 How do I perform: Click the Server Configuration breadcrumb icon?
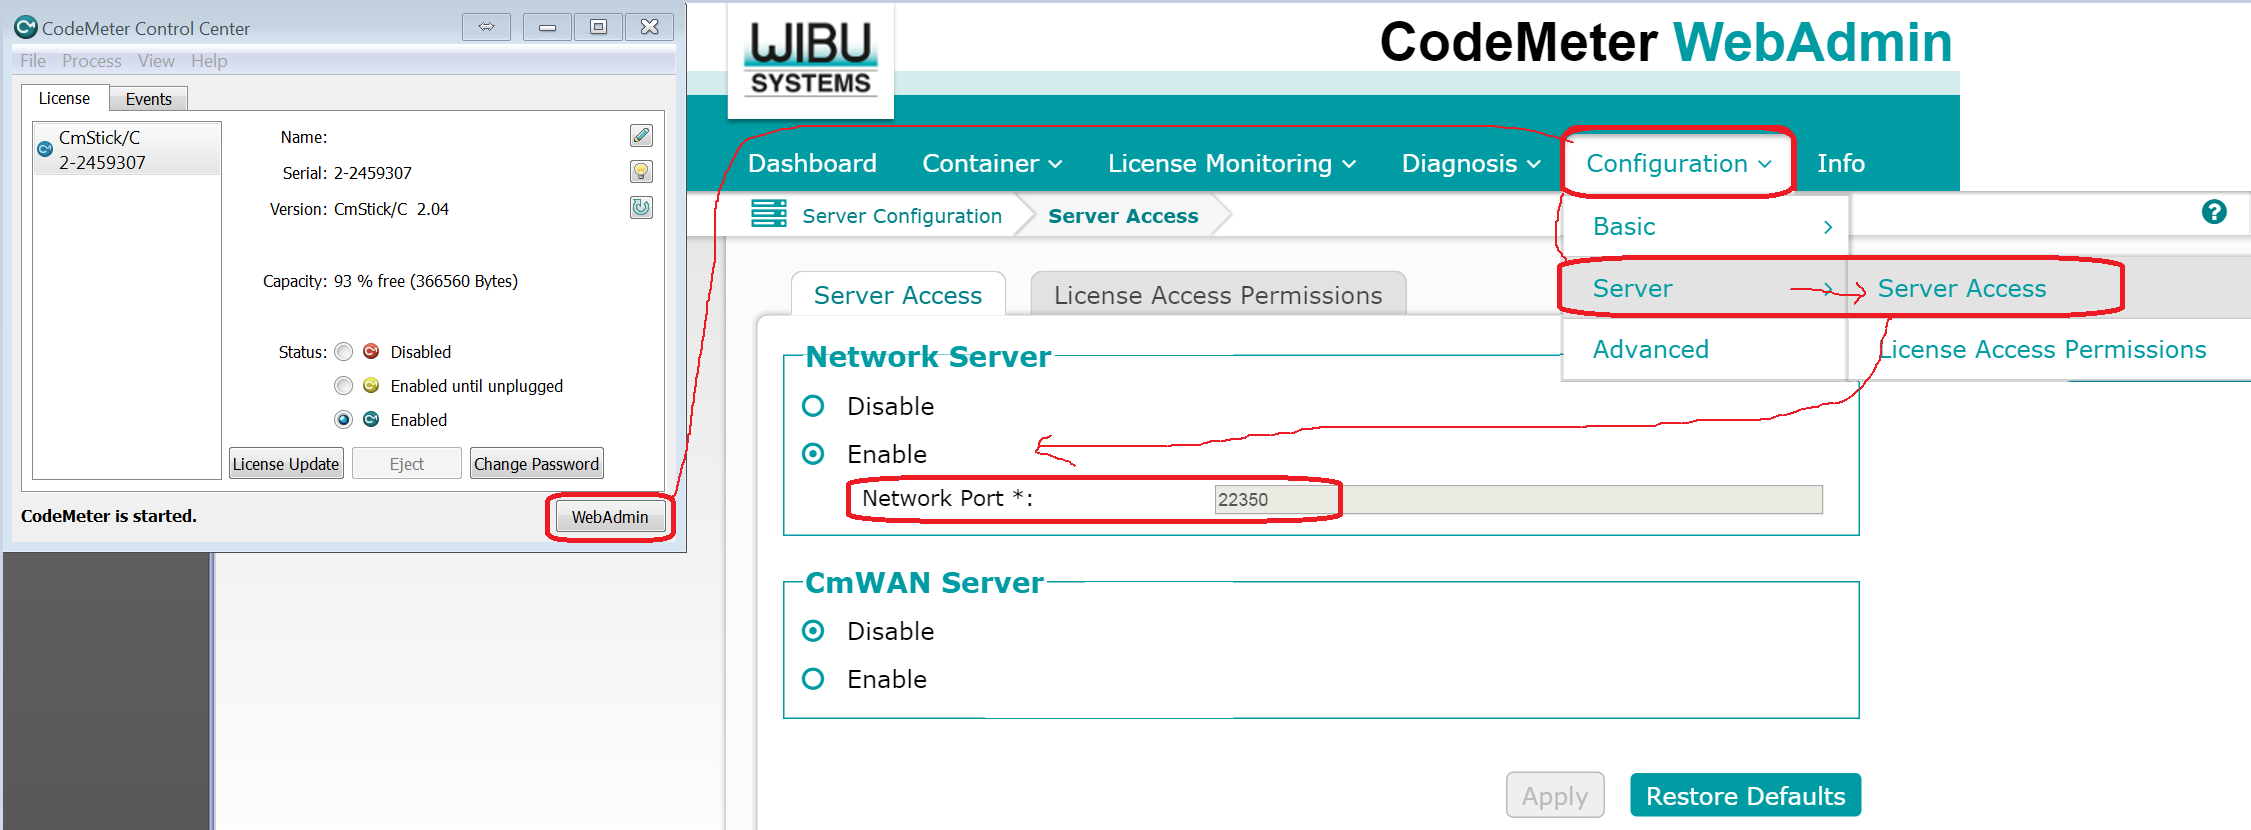click(769, 214)
